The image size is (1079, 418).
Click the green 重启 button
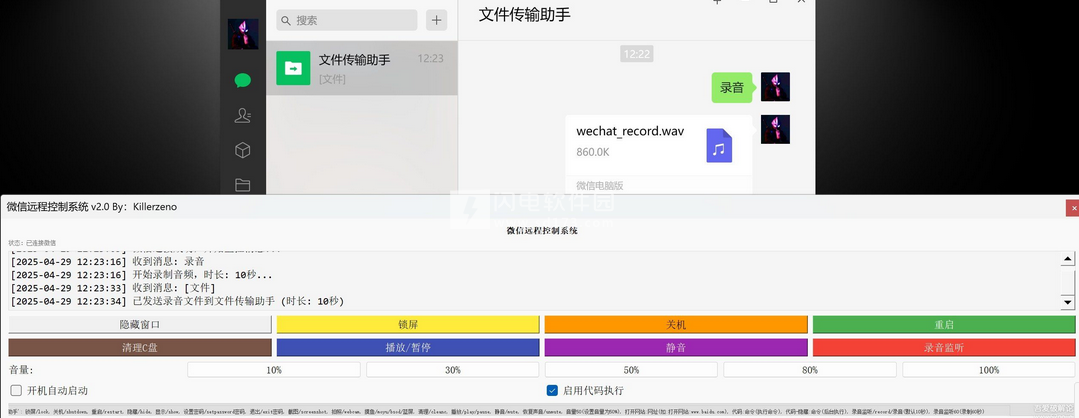[x=943, y=325]
